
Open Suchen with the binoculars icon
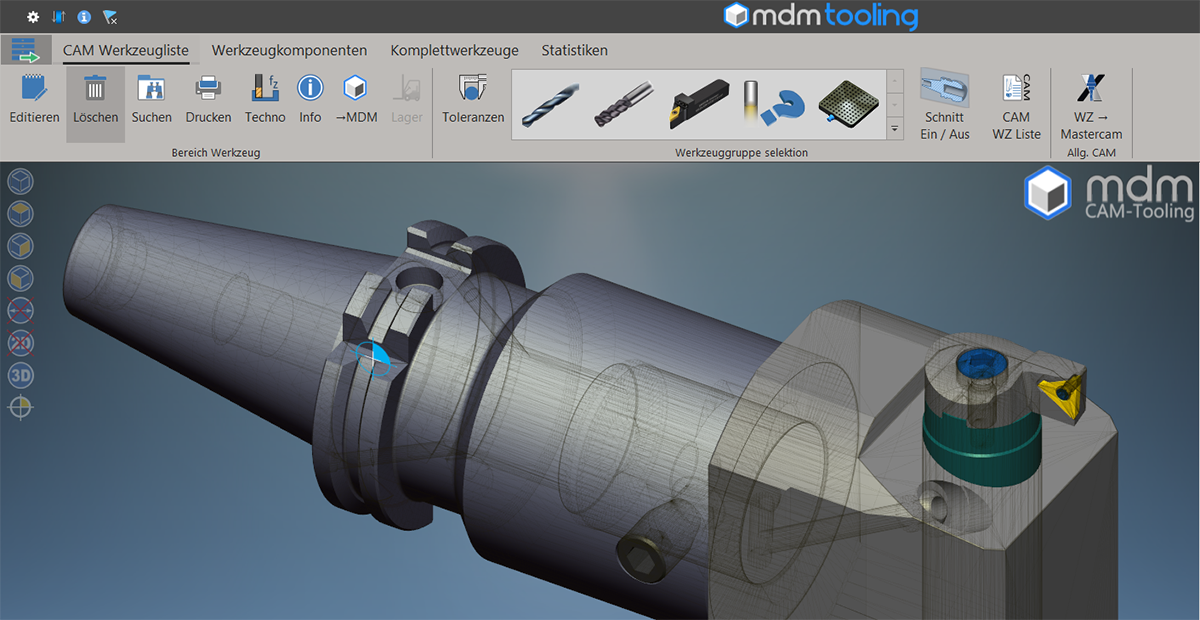point(151,90)
